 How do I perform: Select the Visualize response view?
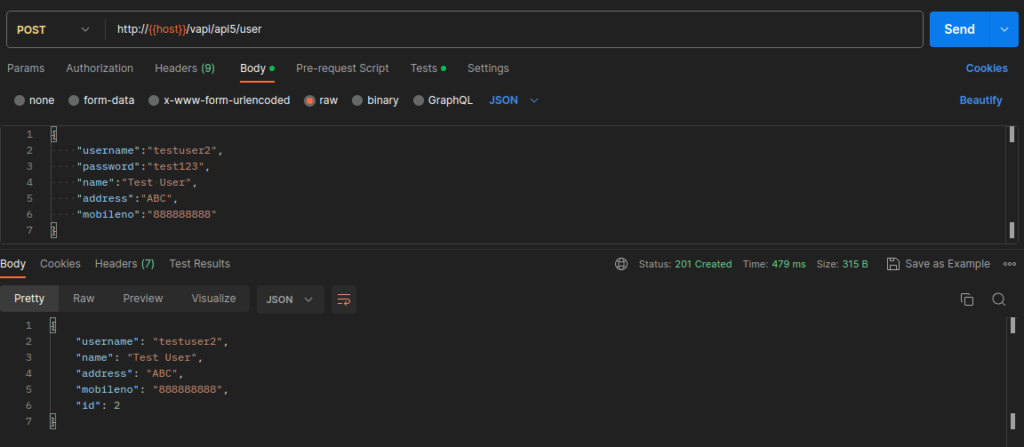(214, 299)
